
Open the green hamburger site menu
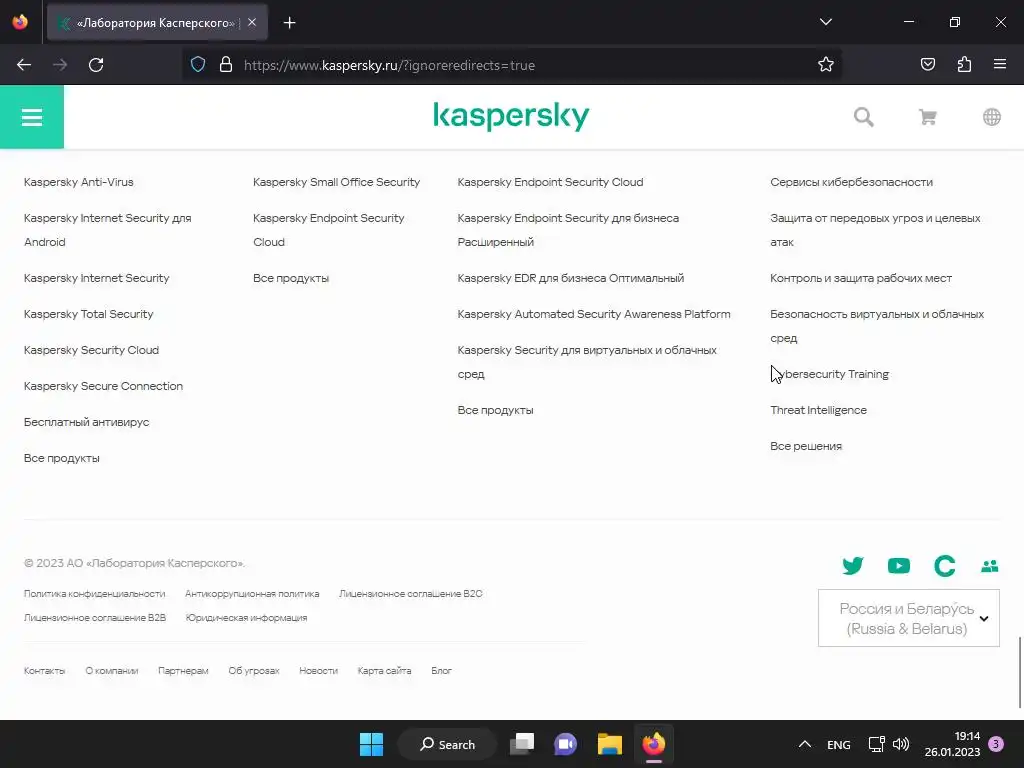pos(32,117)
